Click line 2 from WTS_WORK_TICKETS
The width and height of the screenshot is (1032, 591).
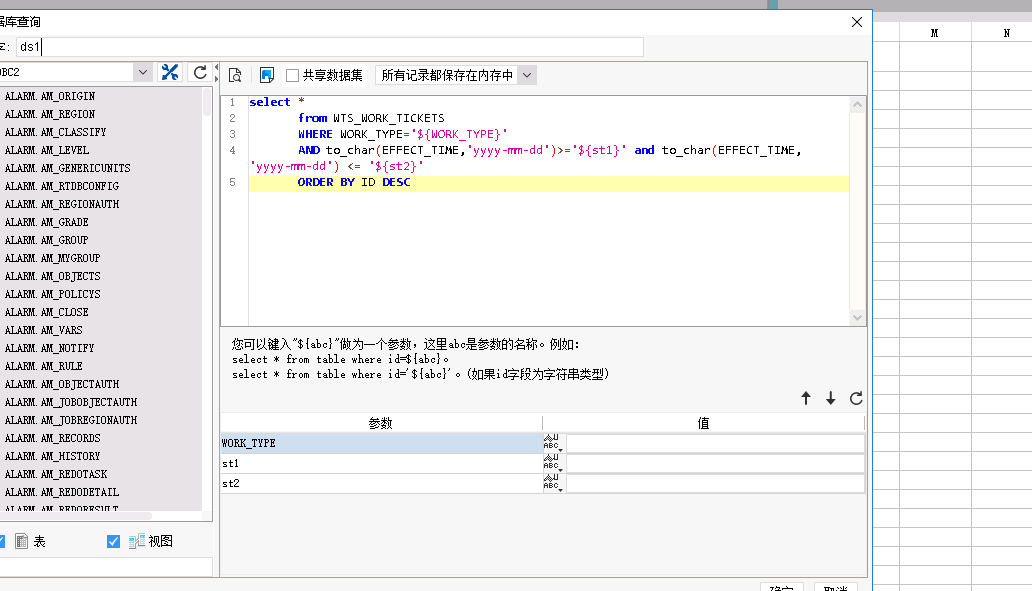[371, 118]
